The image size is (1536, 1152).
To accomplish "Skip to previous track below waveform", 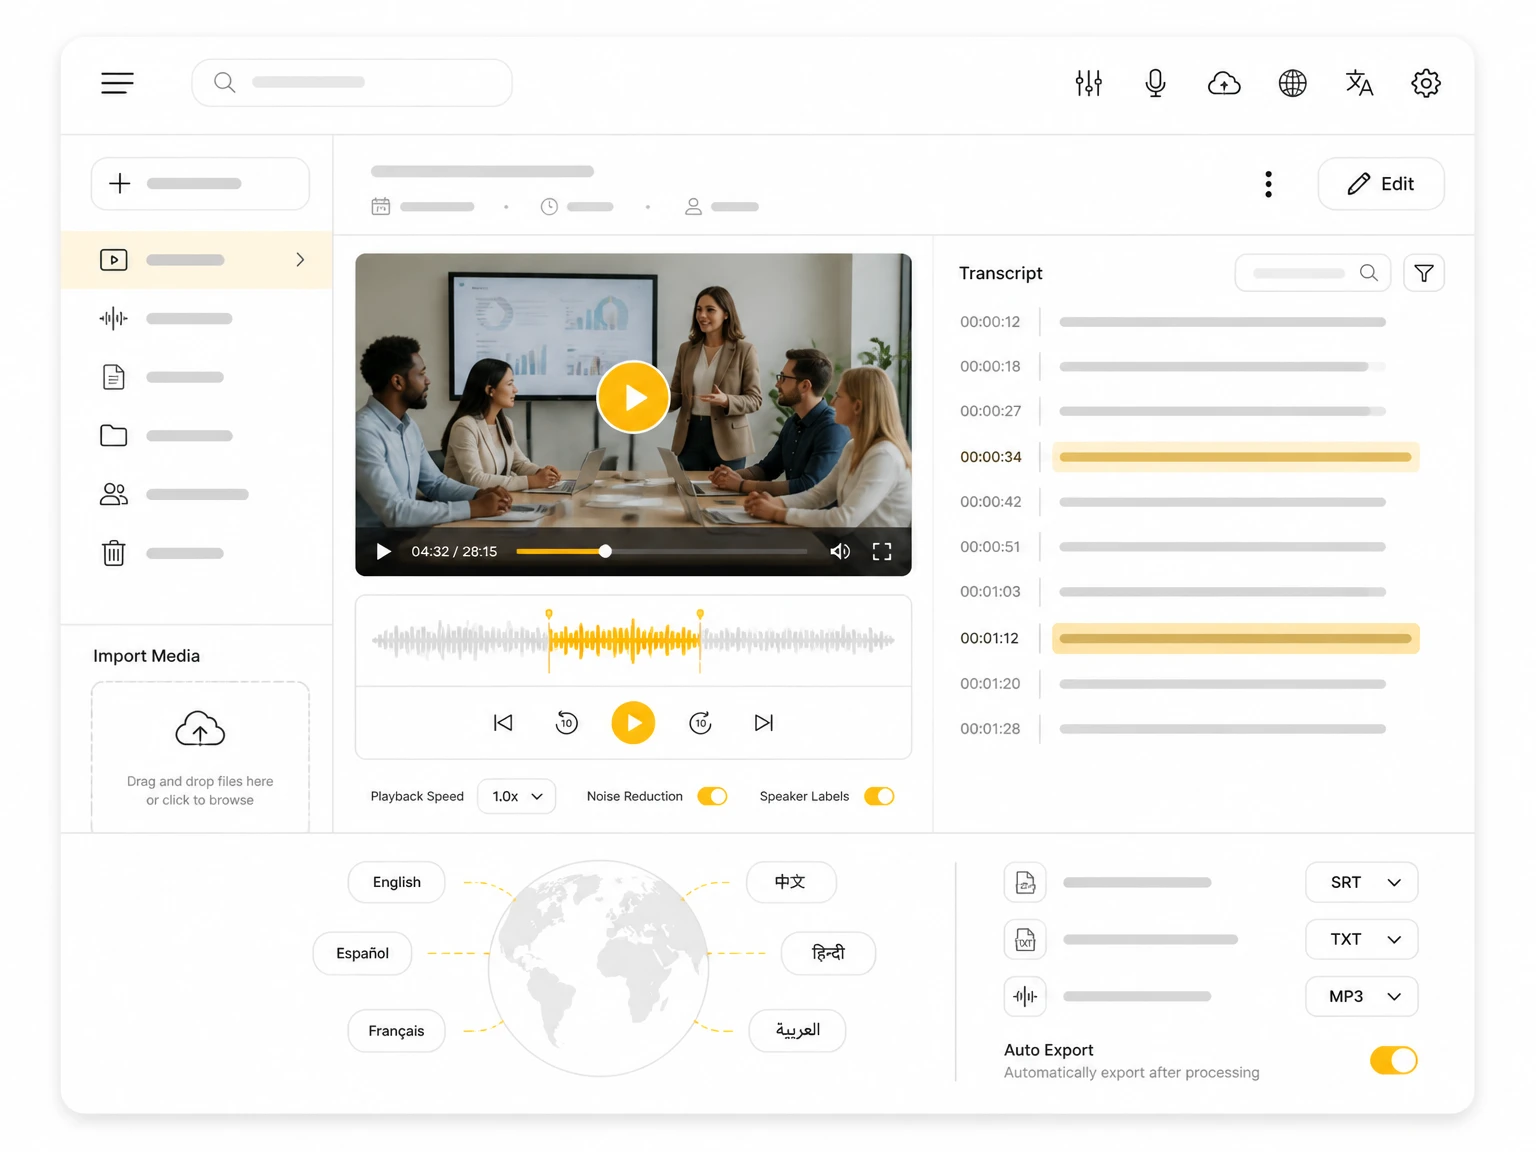I will click(503, 723).
